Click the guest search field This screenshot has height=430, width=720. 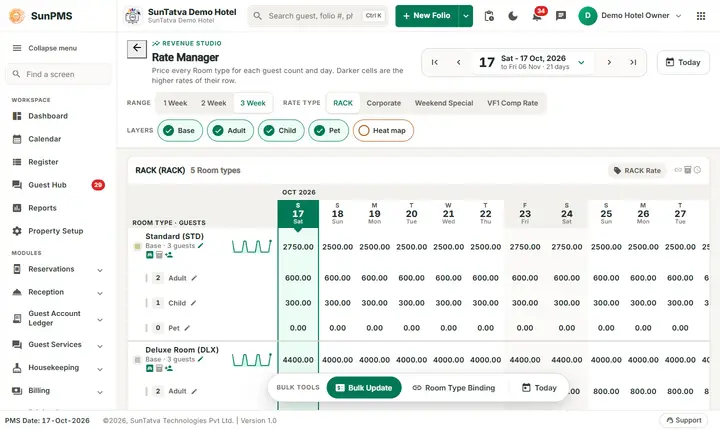[318, 16]
